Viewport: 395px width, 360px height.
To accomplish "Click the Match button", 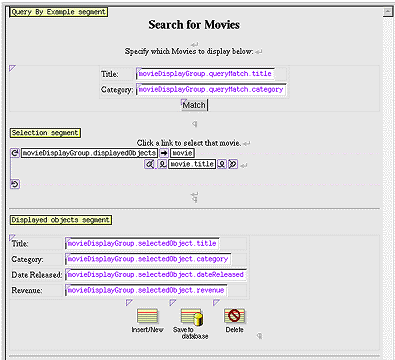I will pyautogui.click(x=194, y=105).
